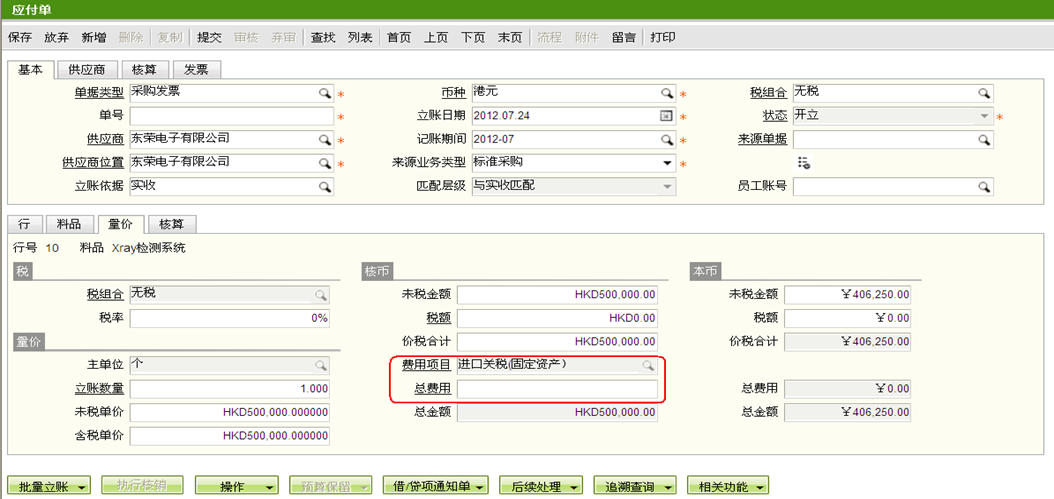Click the 单号 text field
This screenshot has width=1054, height=499.
(232, 116)
